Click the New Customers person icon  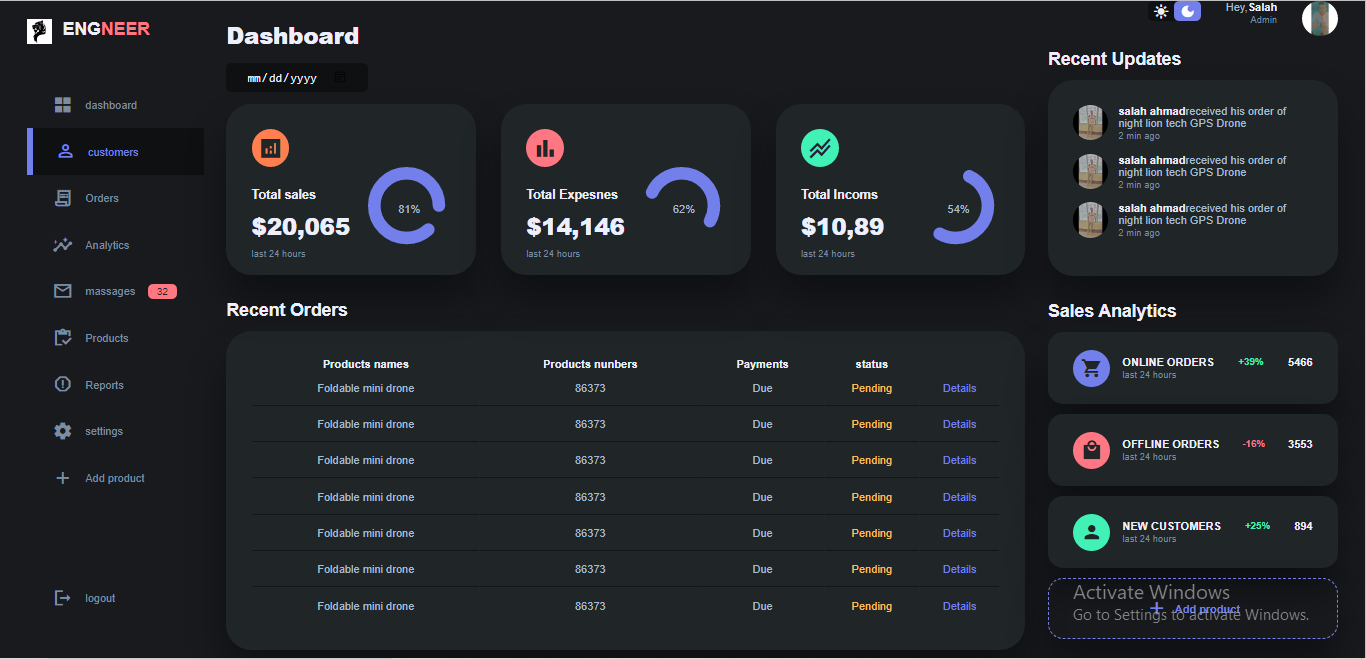1091,532
